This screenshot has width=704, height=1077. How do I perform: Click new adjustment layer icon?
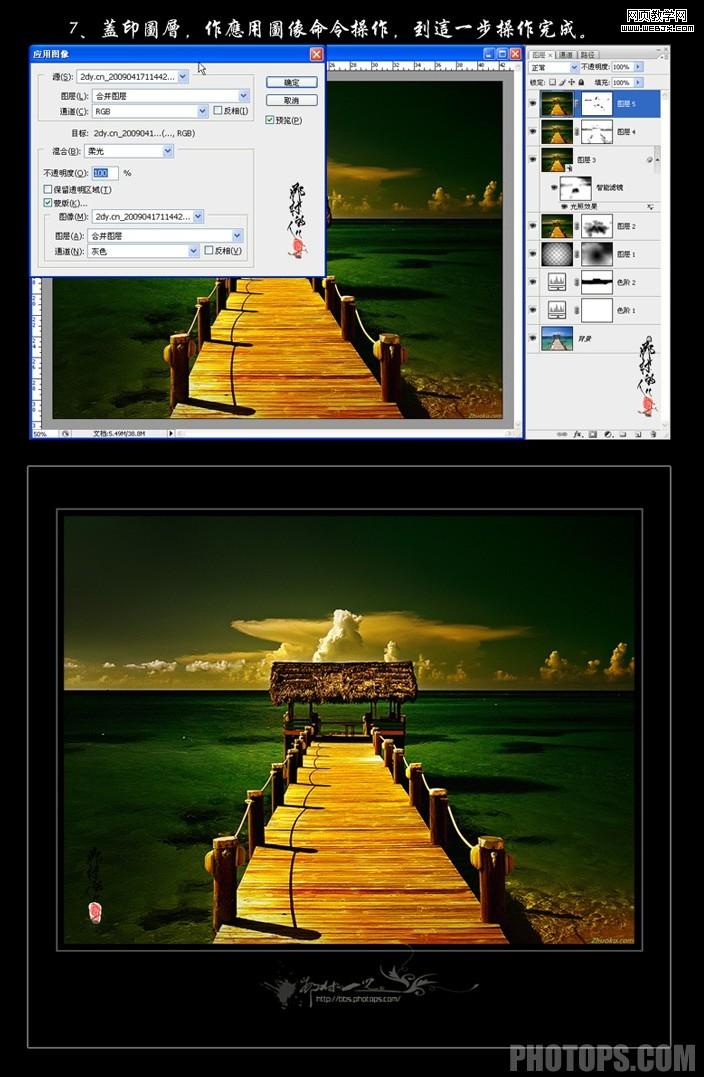[x=608, y=434]
